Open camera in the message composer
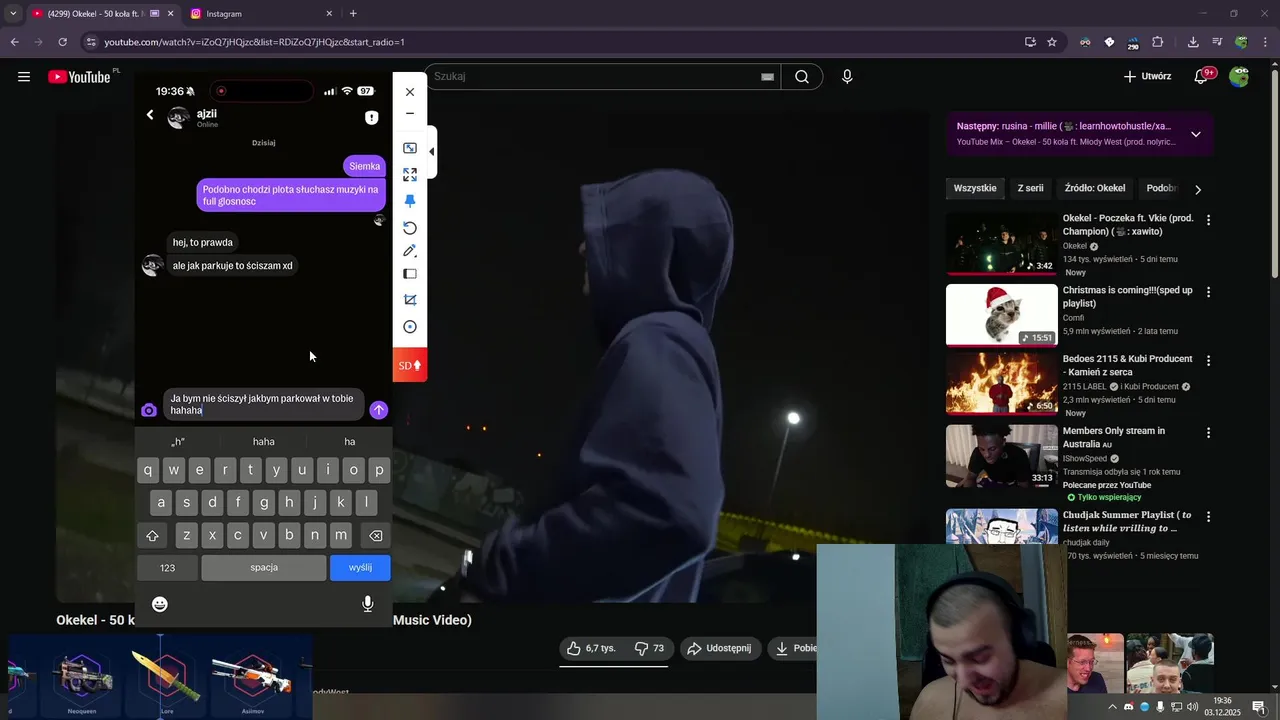This screenshot has width=1280, height=720. pos(149,410)
